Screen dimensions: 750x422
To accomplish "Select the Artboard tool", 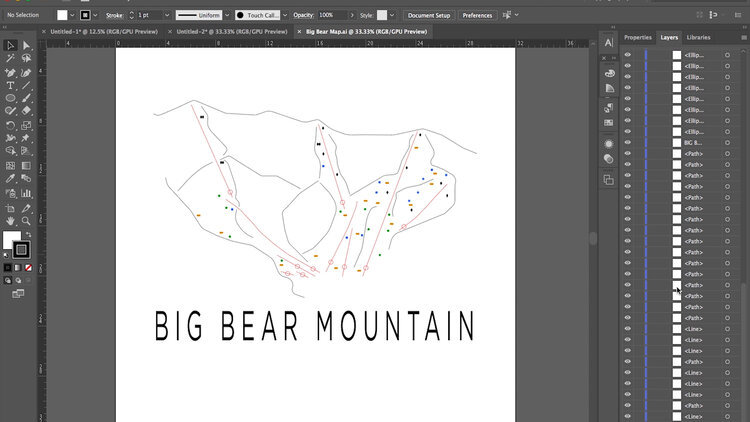I will point(10,209).
